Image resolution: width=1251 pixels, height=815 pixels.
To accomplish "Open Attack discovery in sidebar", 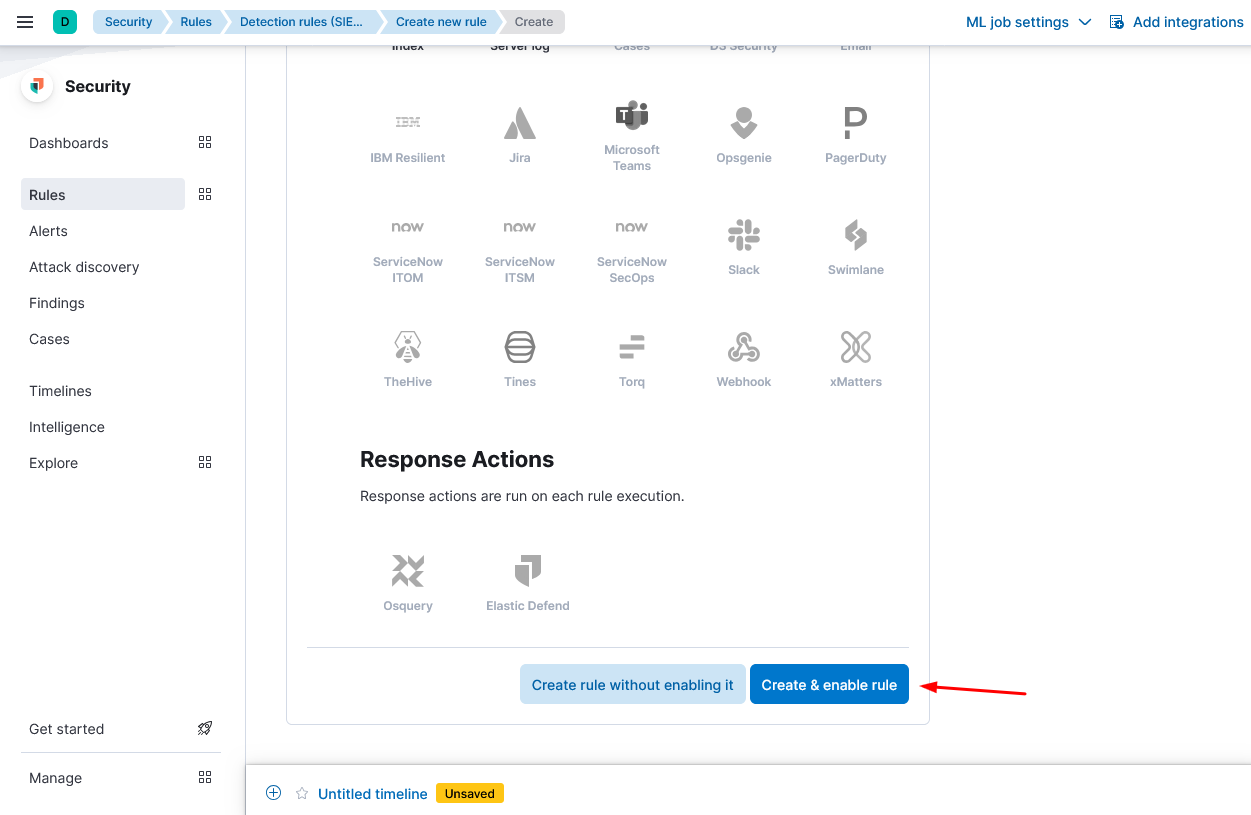I will pyautogui.click(x=84, y=267).
